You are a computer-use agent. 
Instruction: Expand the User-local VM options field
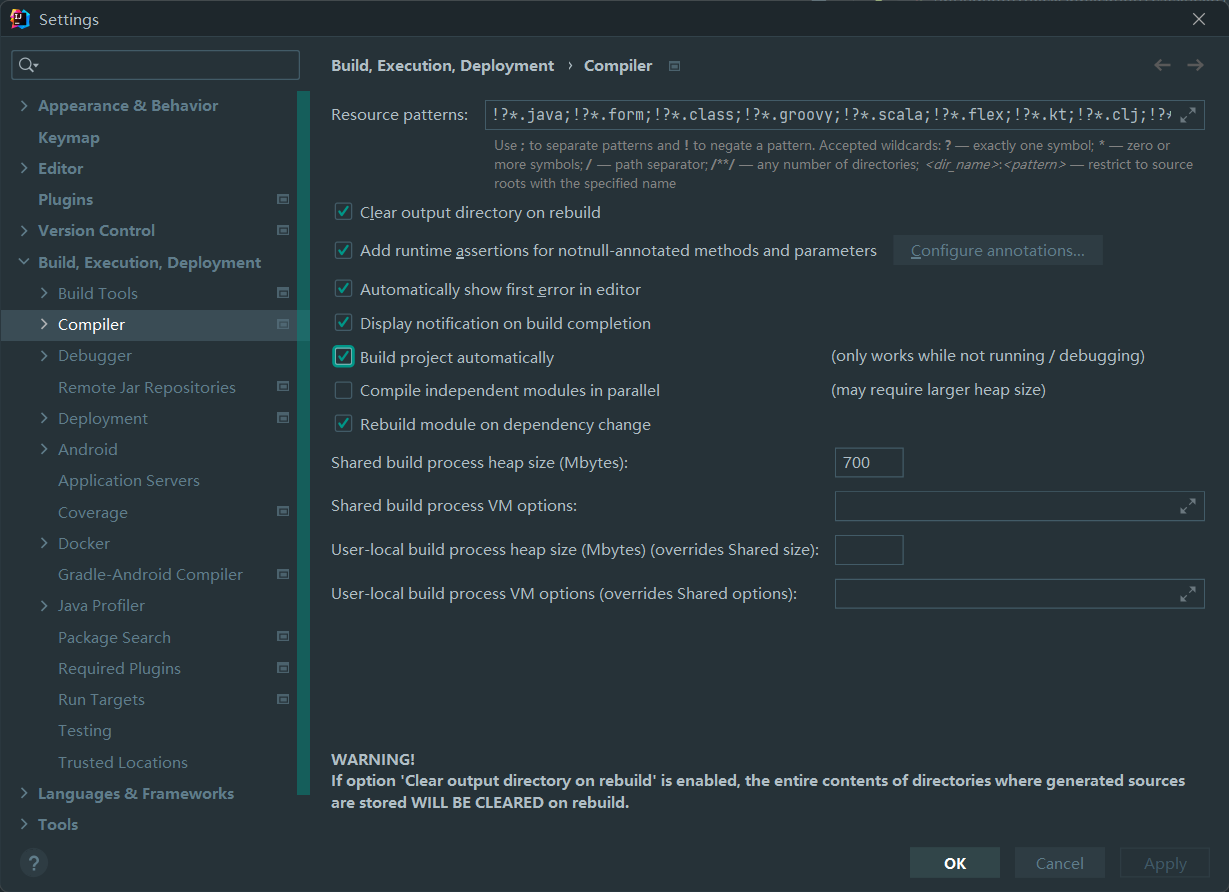click(x=1188, y=594)
